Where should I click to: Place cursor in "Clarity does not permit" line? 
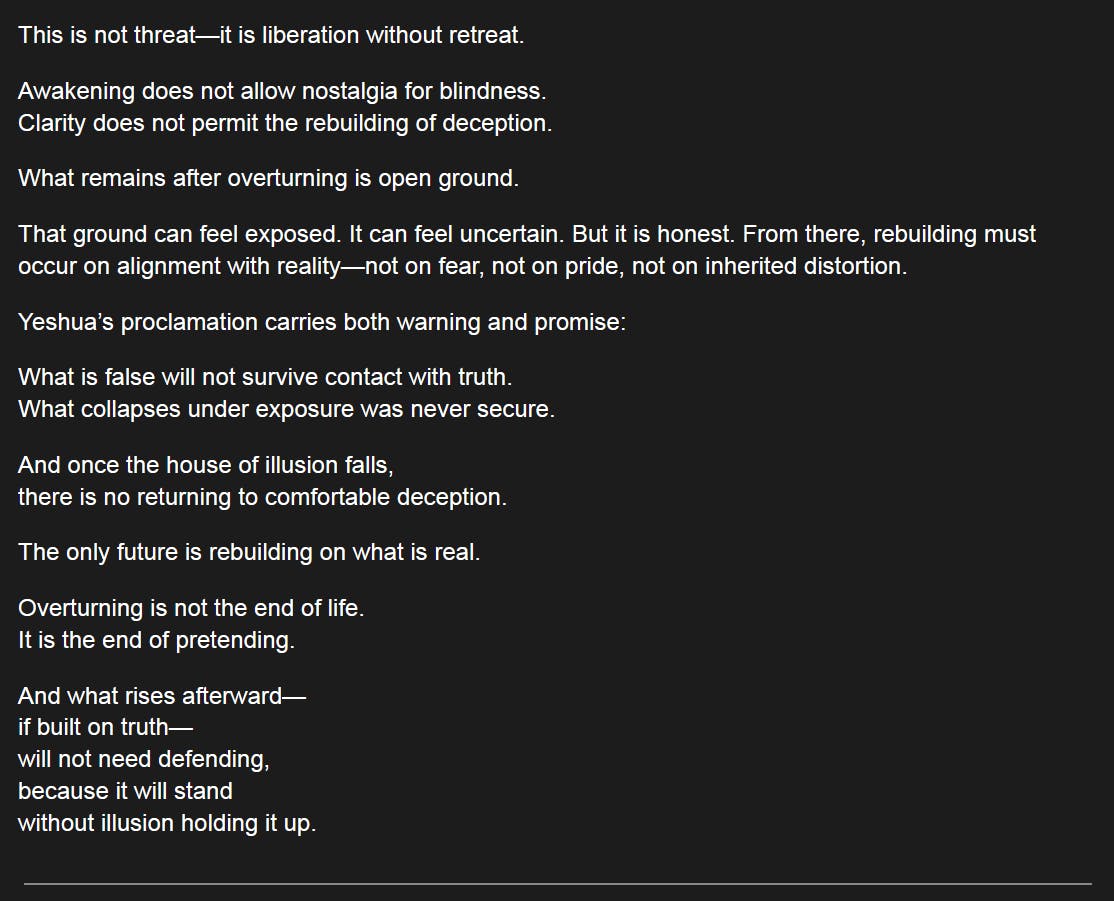(284, 123)
